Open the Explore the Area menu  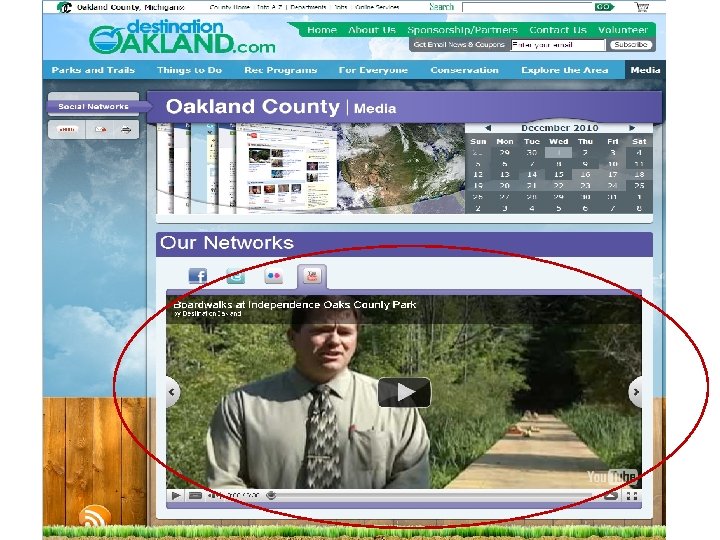click(565, 70)
